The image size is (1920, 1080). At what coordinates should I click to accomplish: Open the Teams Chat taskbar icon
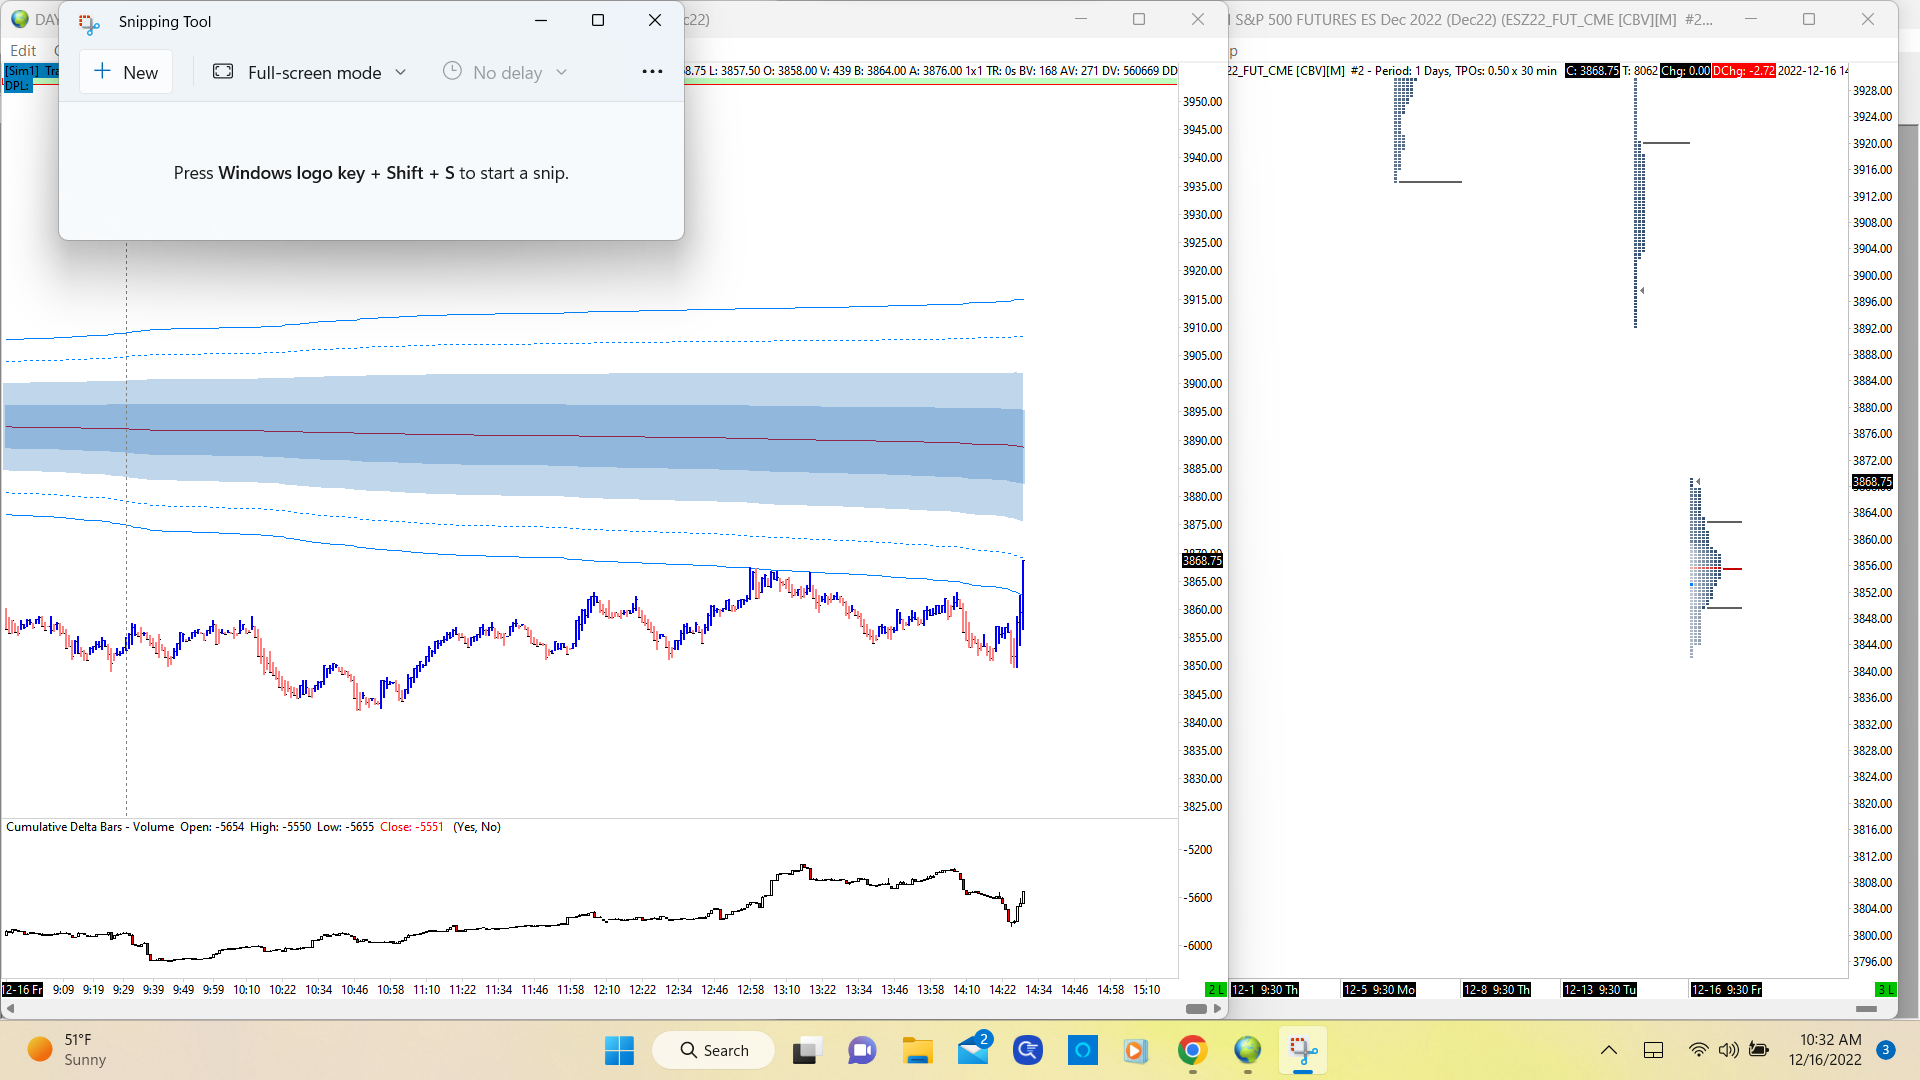pyautogui.click(x=862, y=1050)
